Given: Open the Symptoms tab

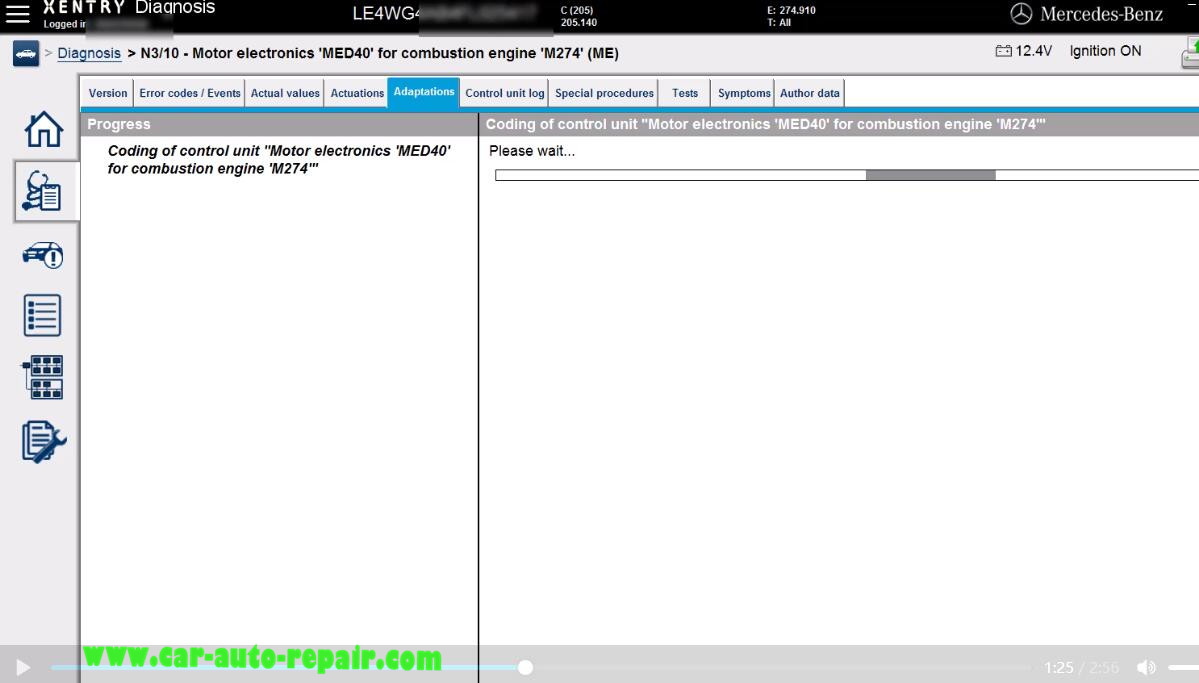Looking at the screenshot, I should [743, 93].
